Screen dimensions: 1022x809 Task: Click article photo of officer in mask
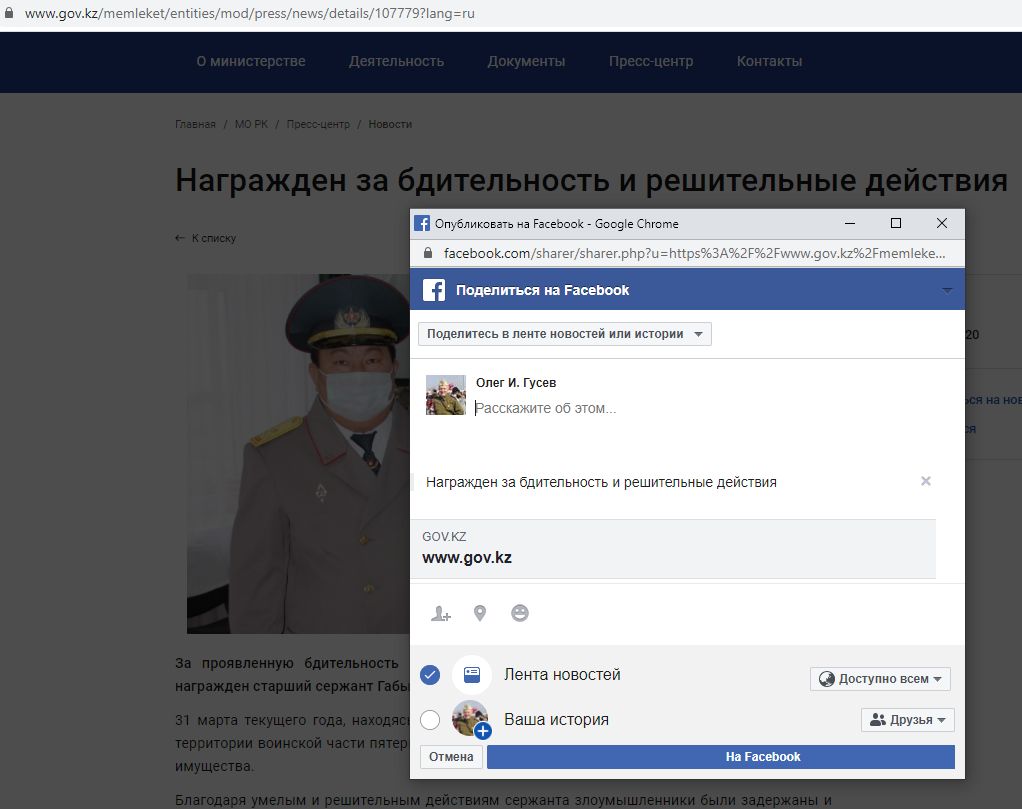299,454
